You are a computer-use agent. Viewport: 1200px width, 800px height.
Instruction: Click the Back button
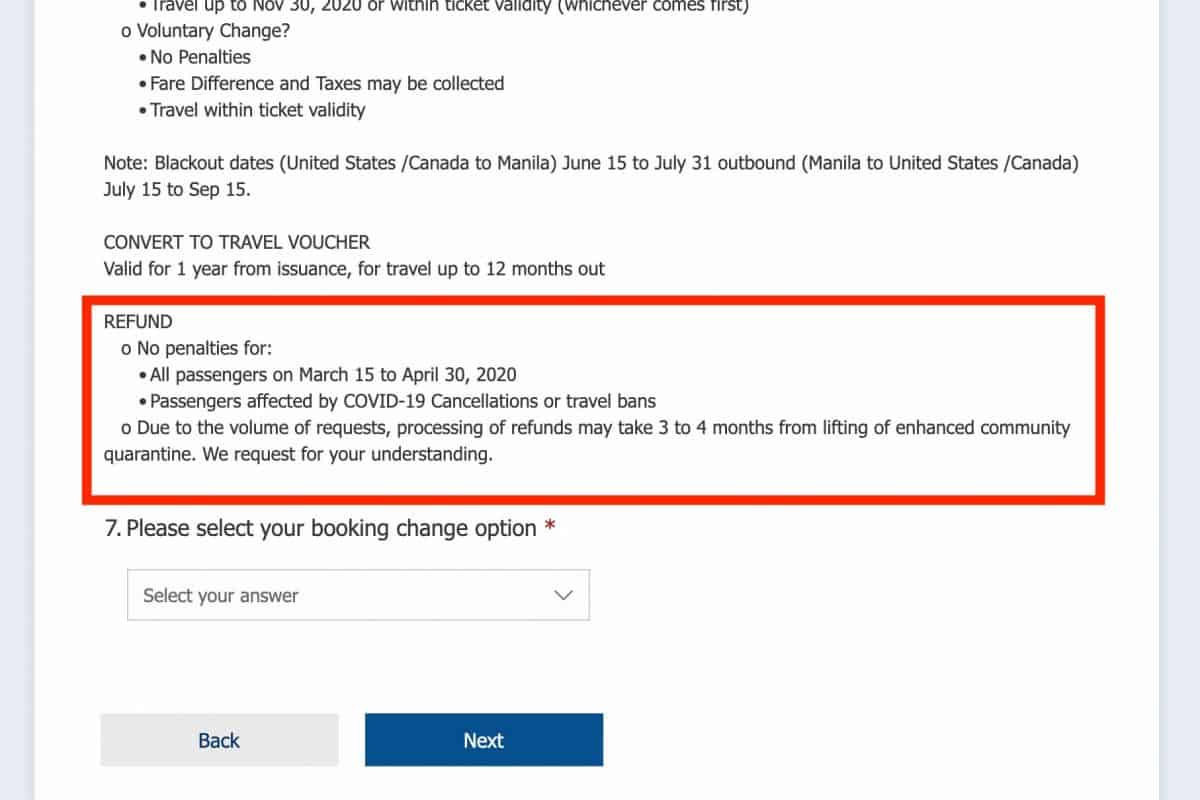[219, 740]
